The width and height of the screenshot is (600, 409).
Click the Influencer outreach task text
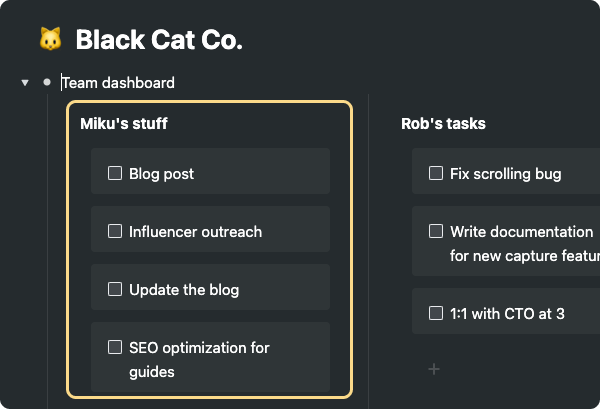click(195, 232)
